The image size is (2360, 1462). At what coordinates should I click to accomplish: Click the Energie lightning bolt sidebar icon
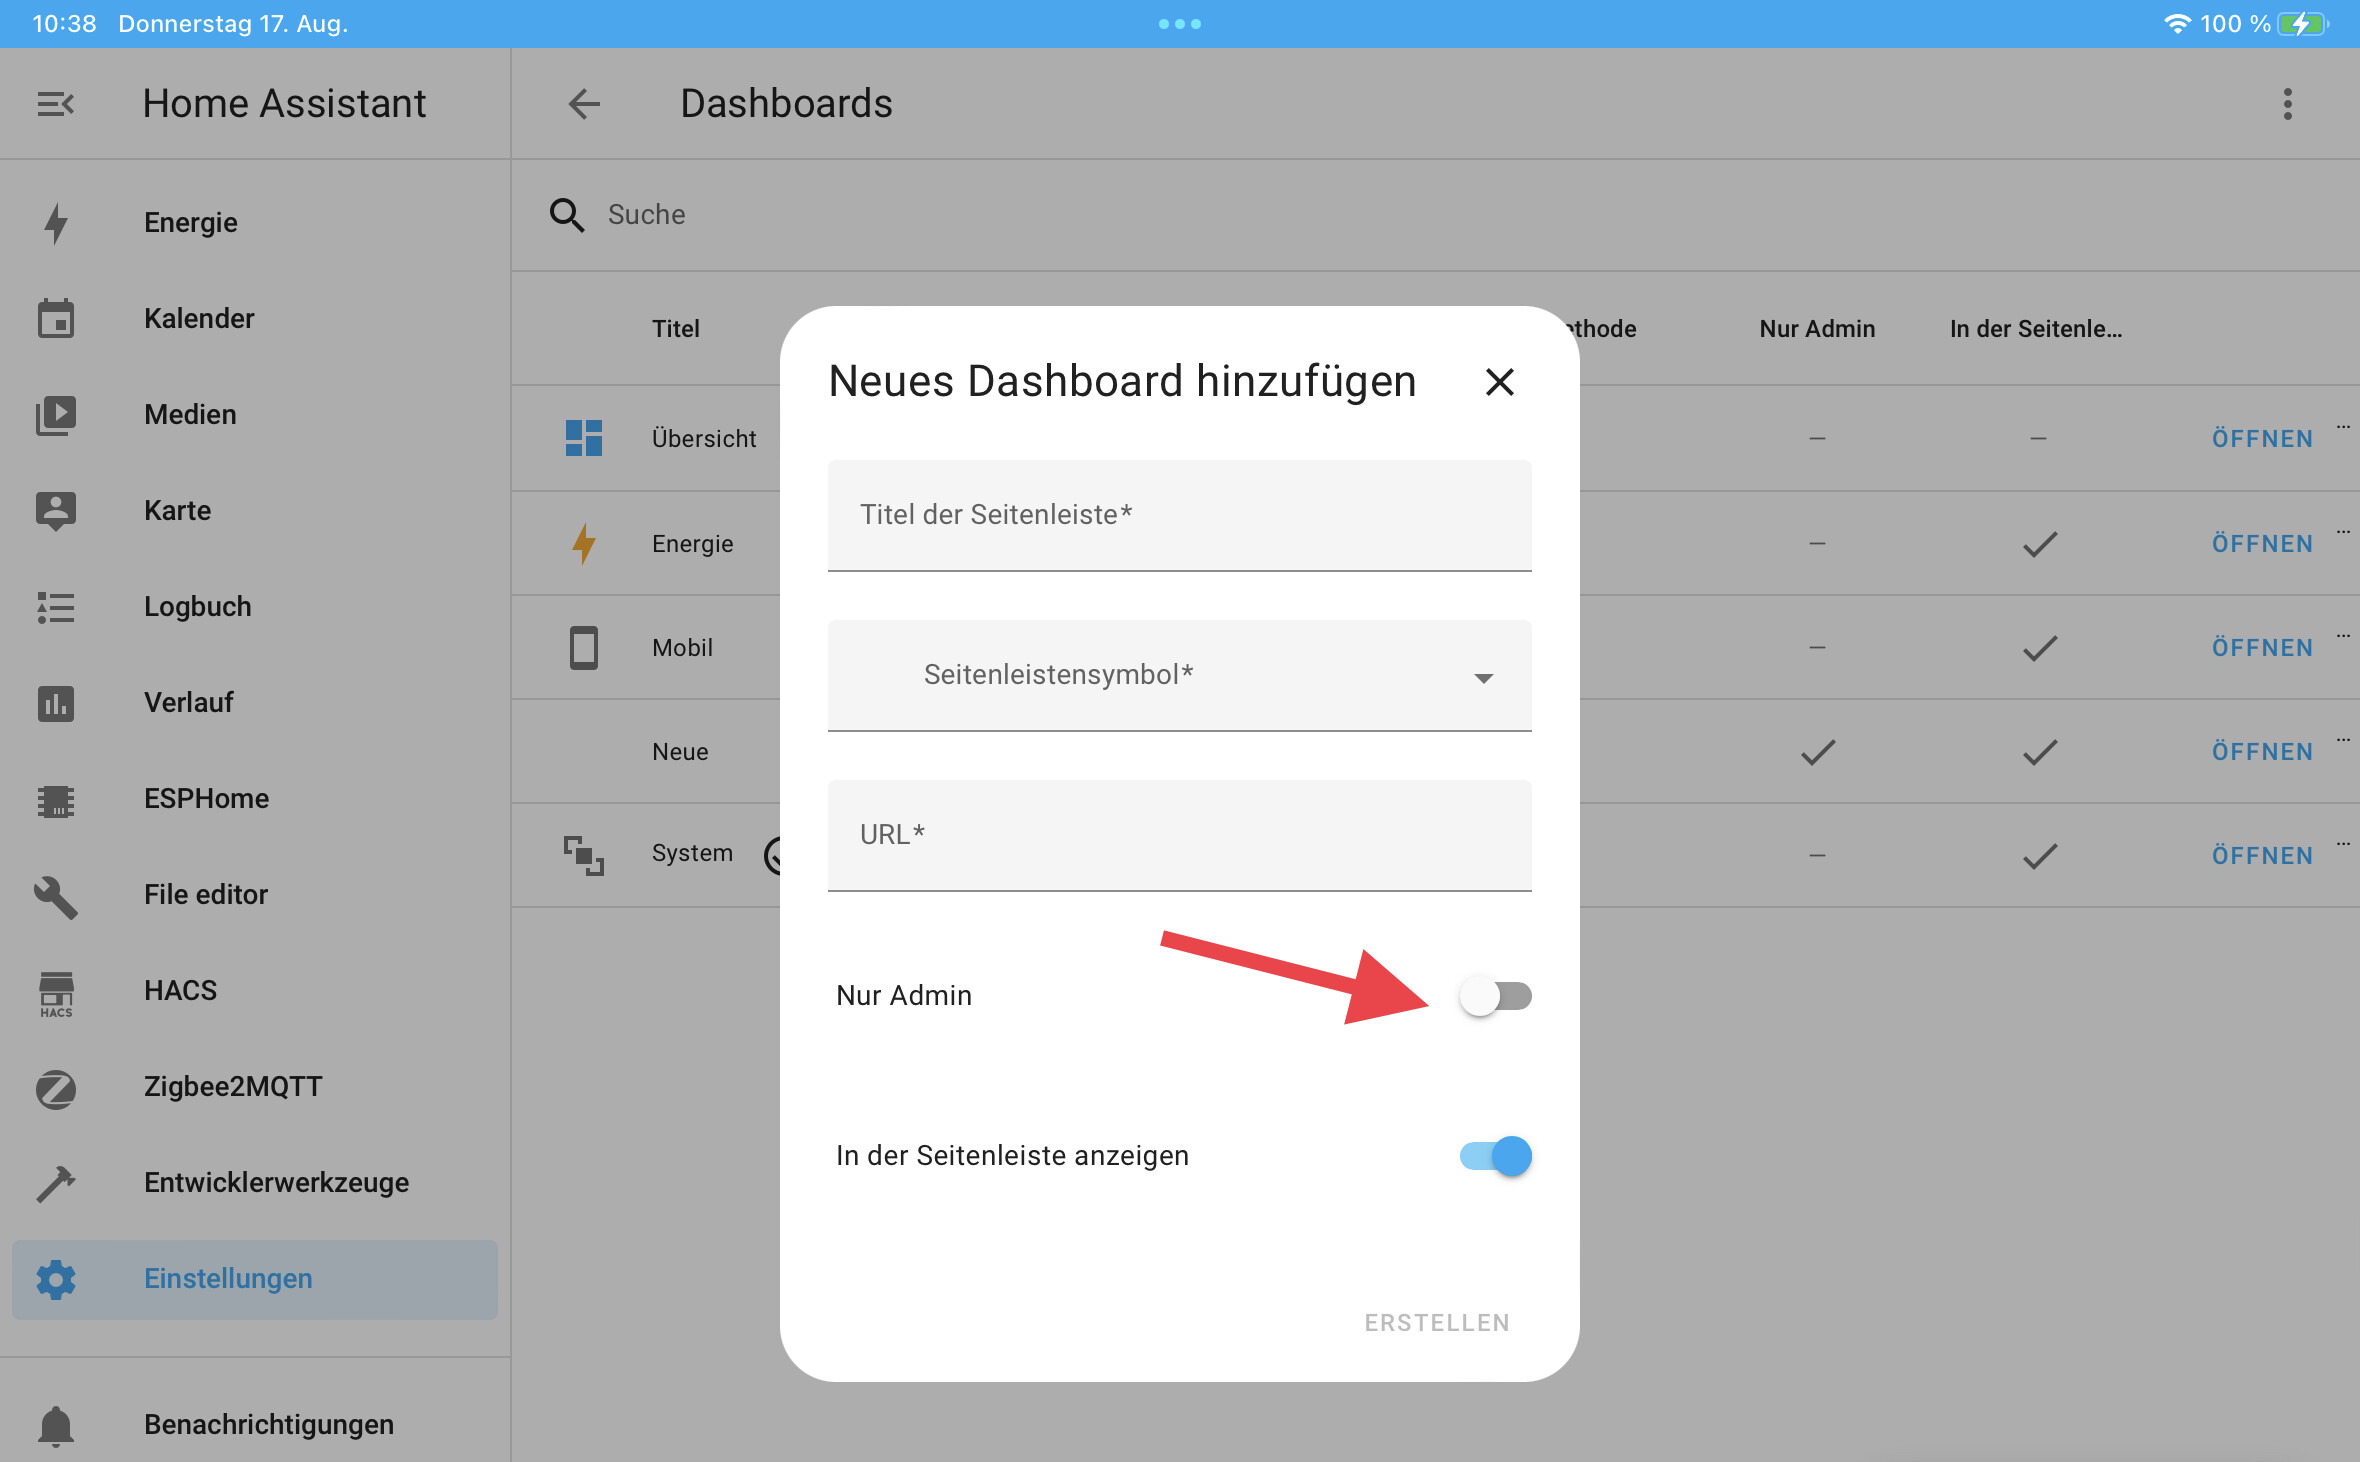point(56,223)
